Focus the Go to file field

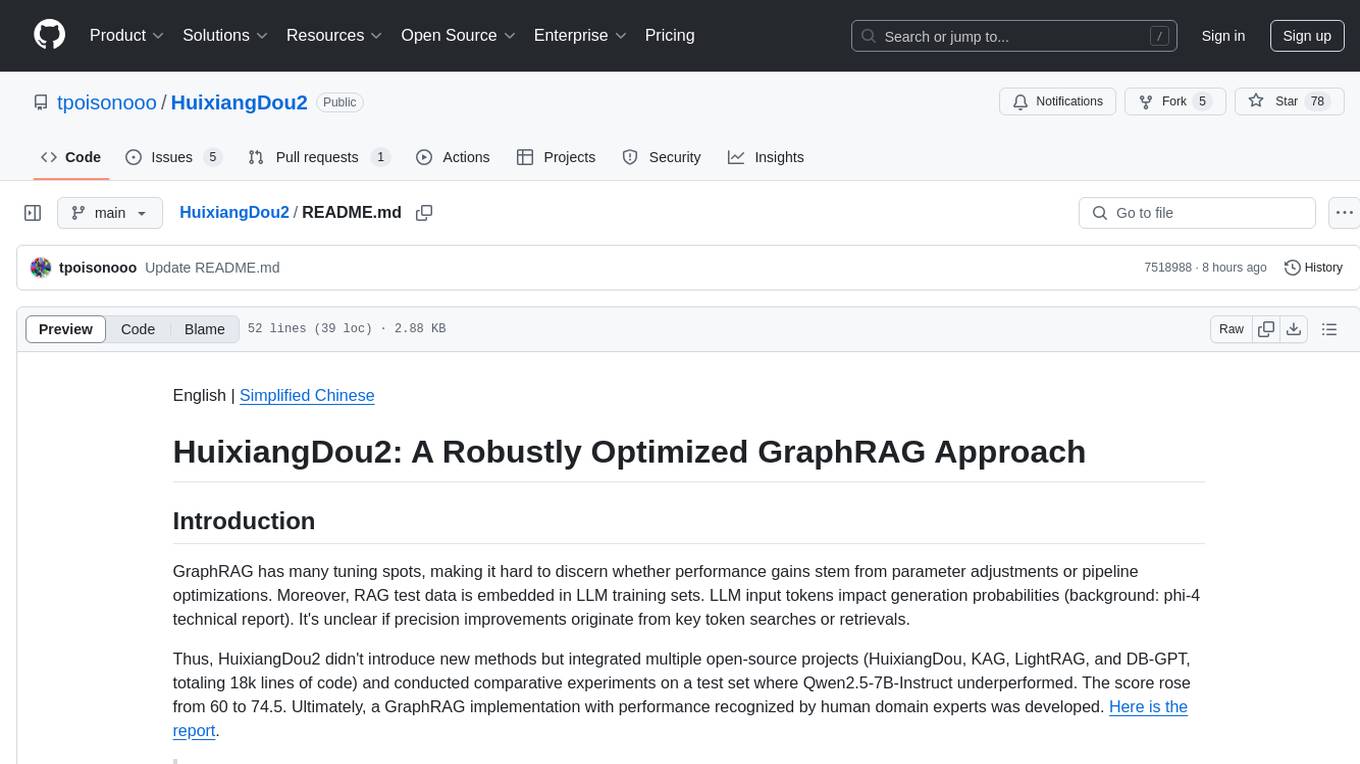[1197, 213]
